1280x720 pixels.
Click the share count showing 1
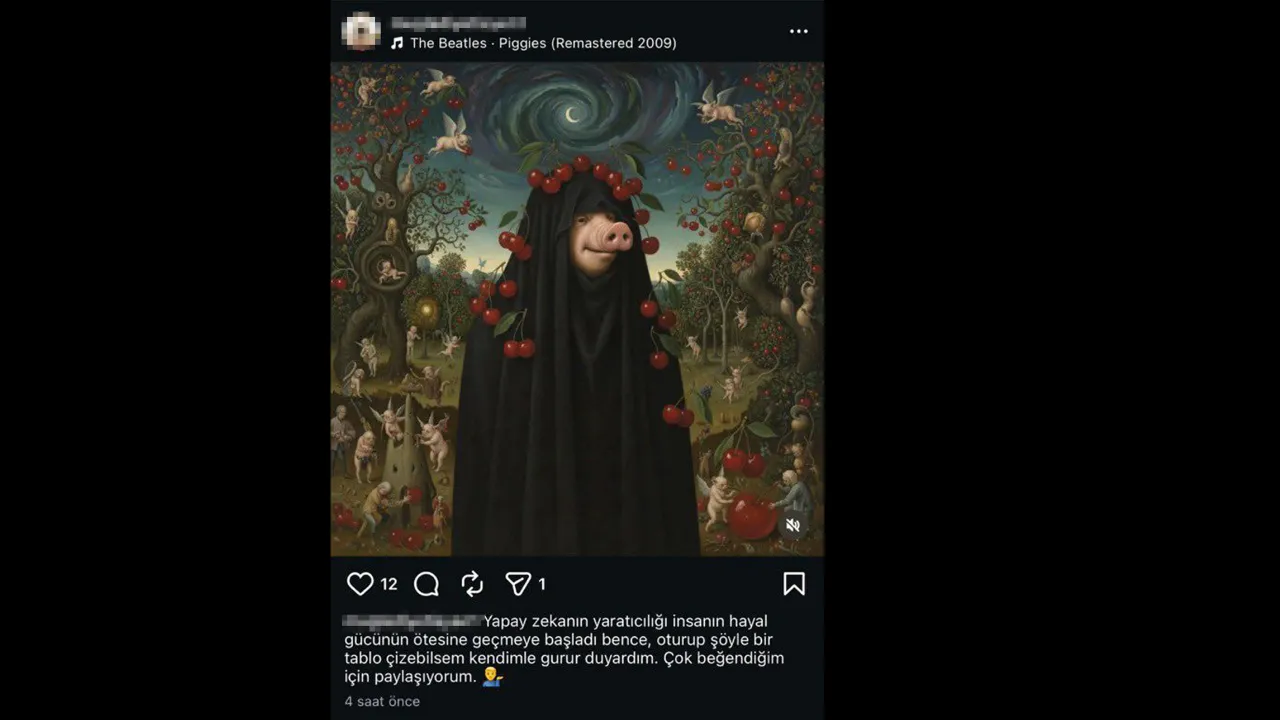point(541,584)
